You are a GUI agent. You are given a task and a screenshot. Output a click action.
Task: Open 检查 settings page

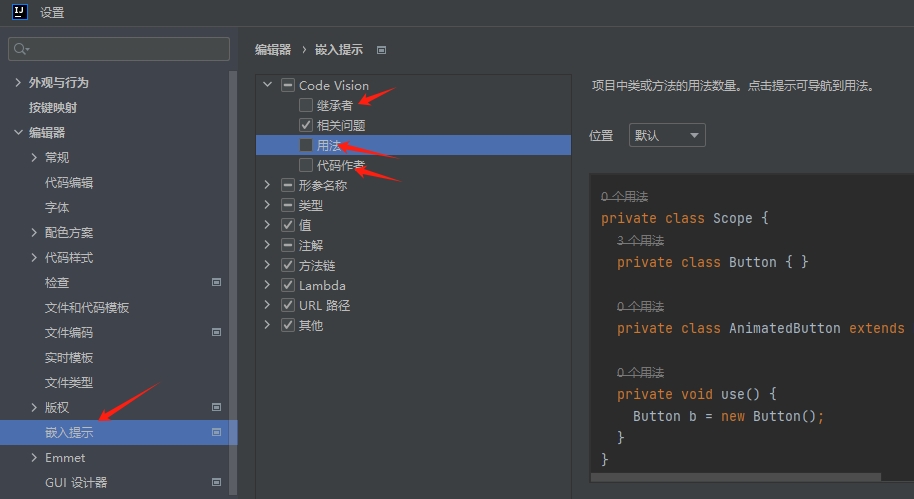57,283
